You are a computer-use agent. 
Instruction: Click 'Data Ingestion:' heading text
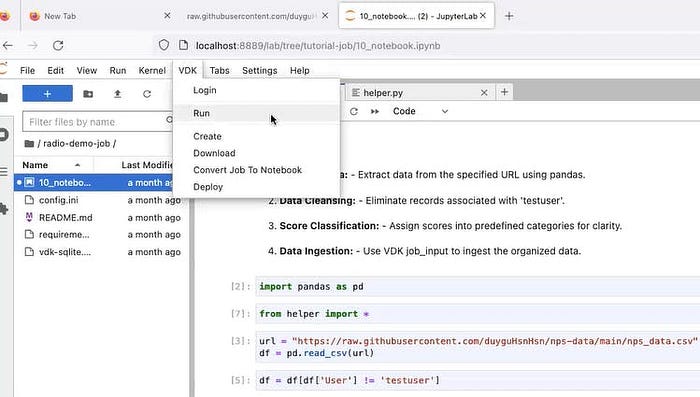[316, 251]
